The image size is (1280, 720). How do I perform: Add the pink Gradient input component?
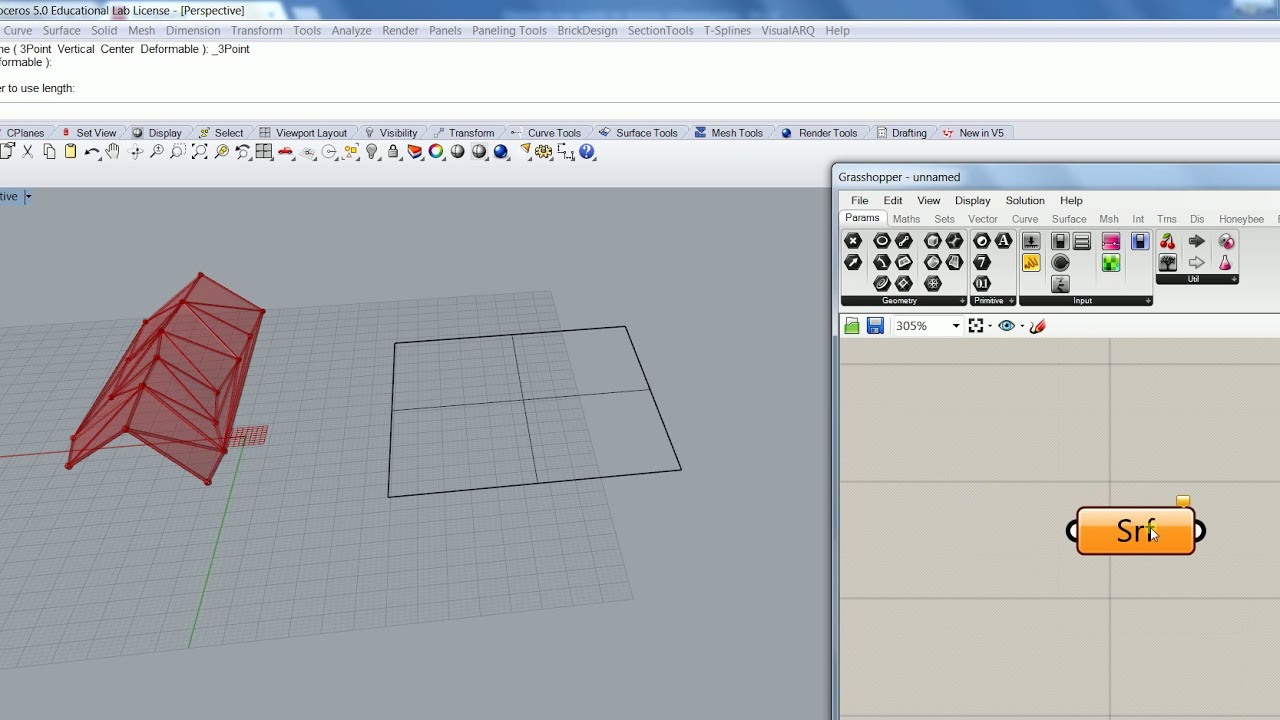(1111, 241)
